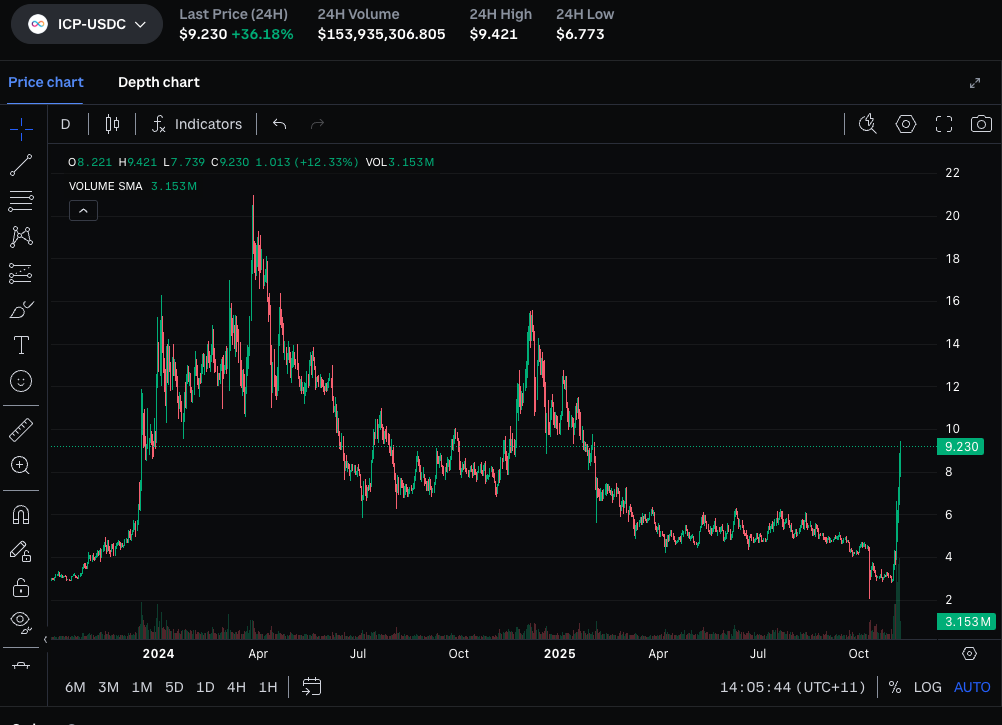1002x725 pixels.
Task: Open time axis settings gear icon
Action: tap(969, 653)
